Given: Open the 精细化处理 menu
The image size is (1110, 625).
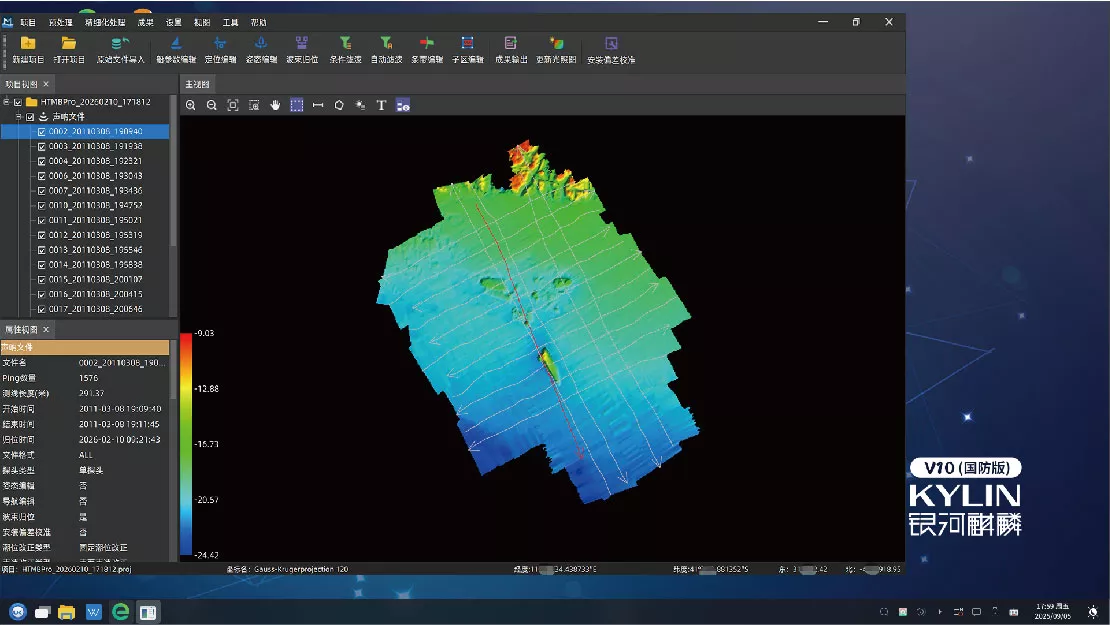Looking at the screenshot, I should pos(105,23).
